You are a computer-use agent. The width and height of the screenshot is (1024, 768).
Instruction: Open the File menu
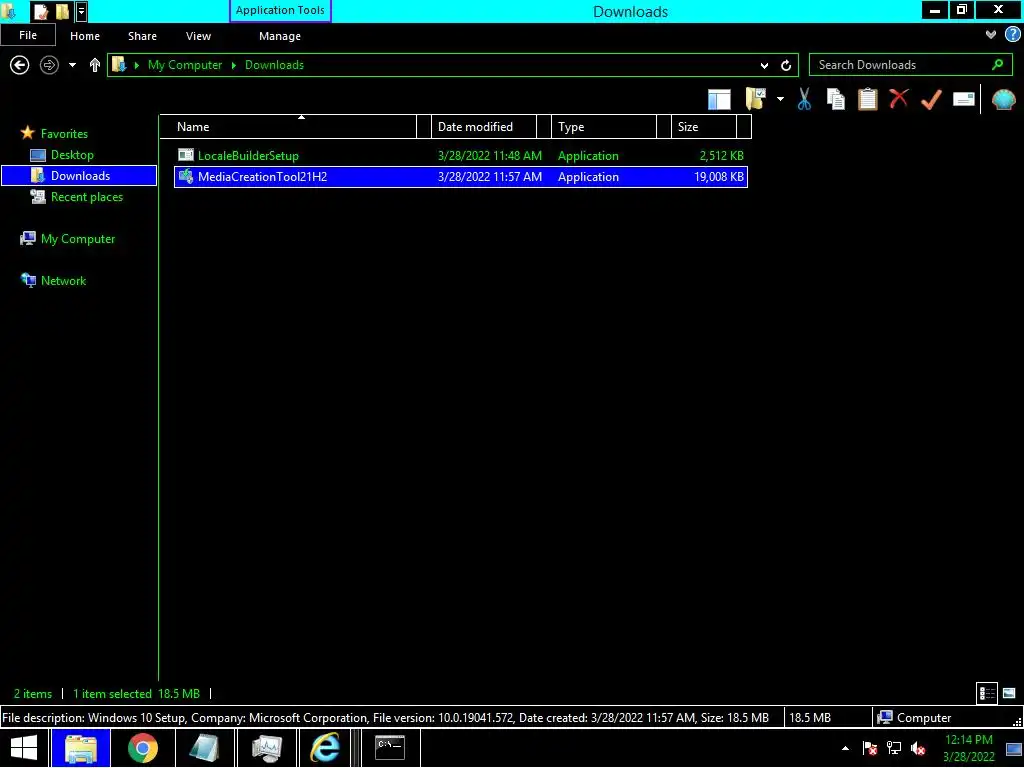[x=28, y=35]
